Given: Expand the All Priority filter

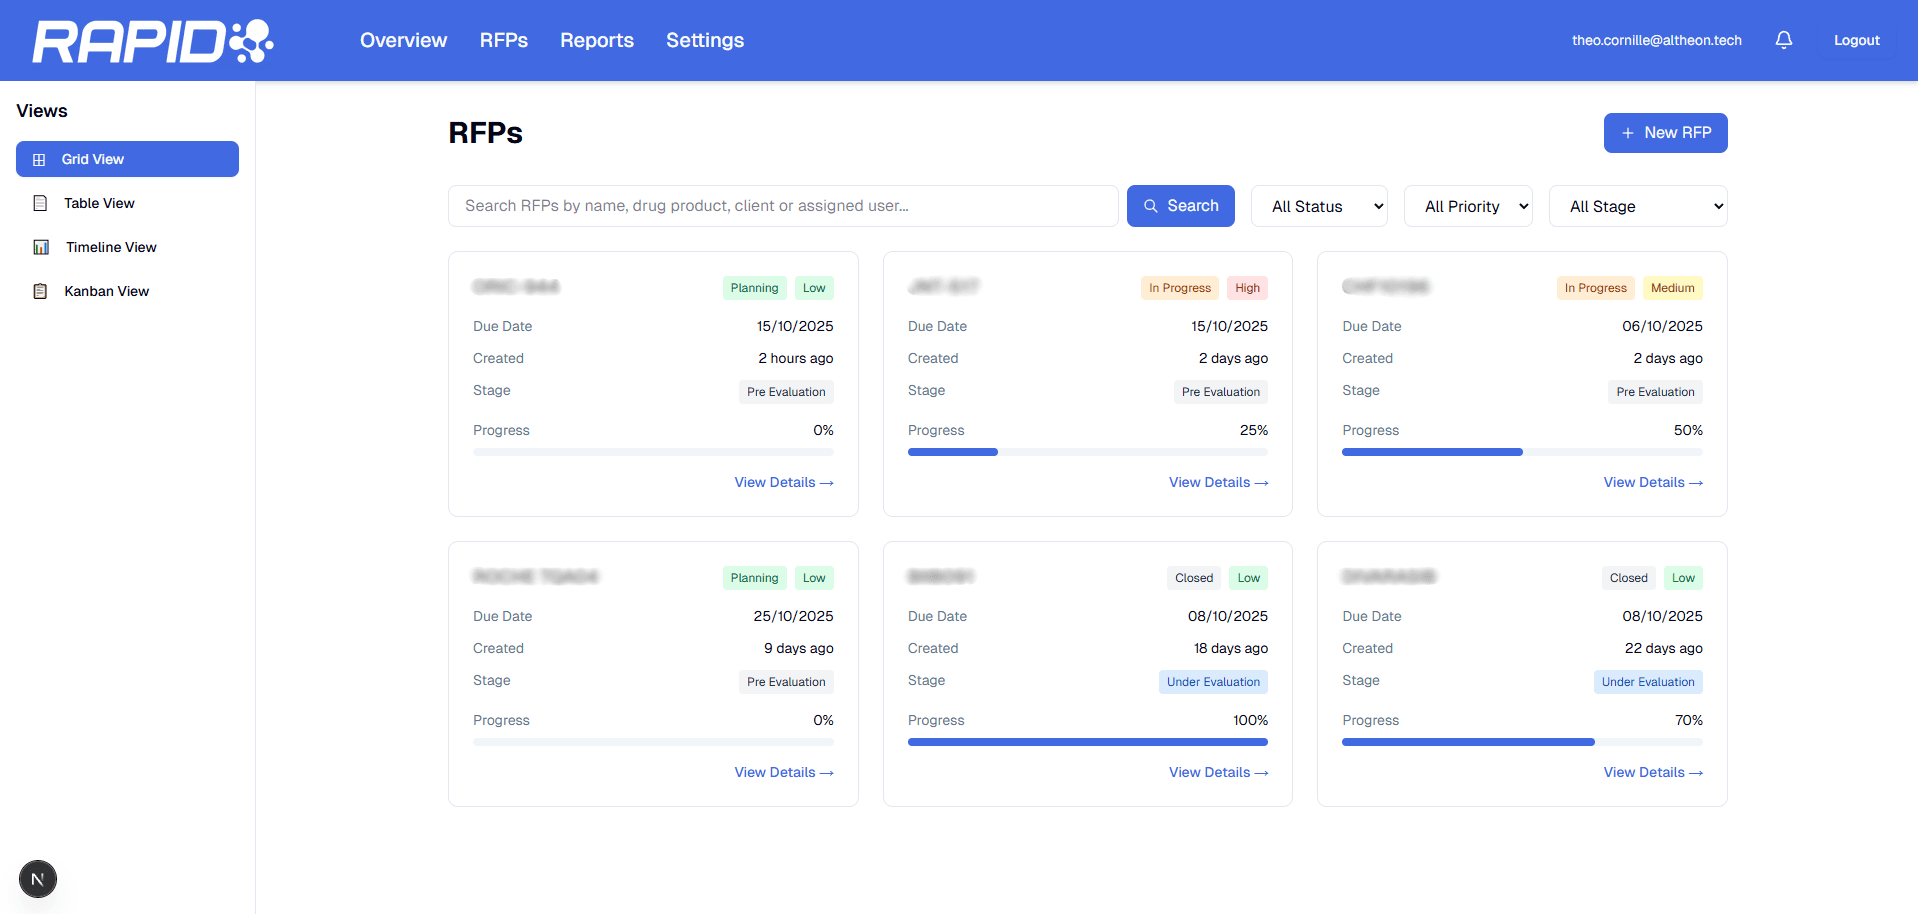Looking at the screenshot, I should (x=1468, y=206).
